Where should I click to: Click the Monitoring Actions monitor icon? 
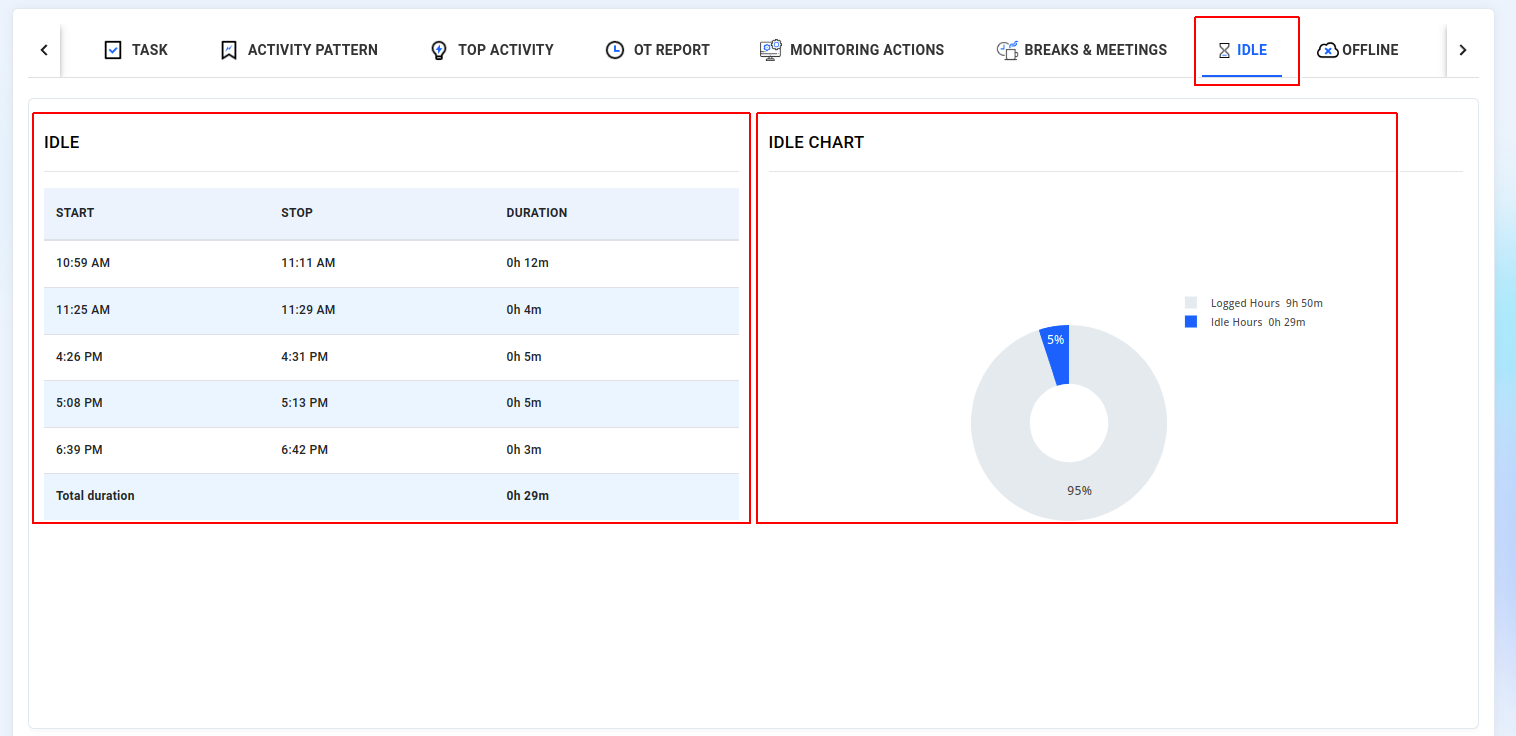(x=770, y=50)
